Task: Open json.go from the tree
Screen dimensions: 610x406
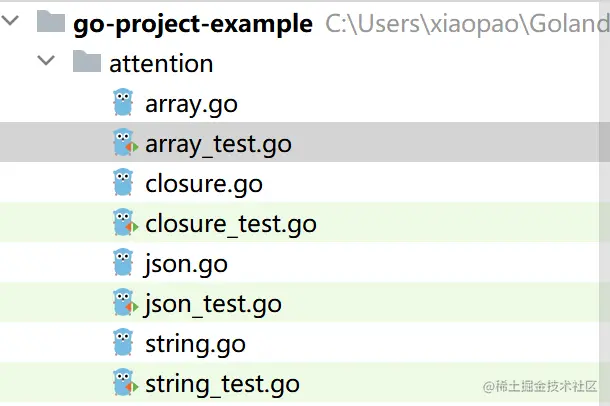Action: pos(186,263)
